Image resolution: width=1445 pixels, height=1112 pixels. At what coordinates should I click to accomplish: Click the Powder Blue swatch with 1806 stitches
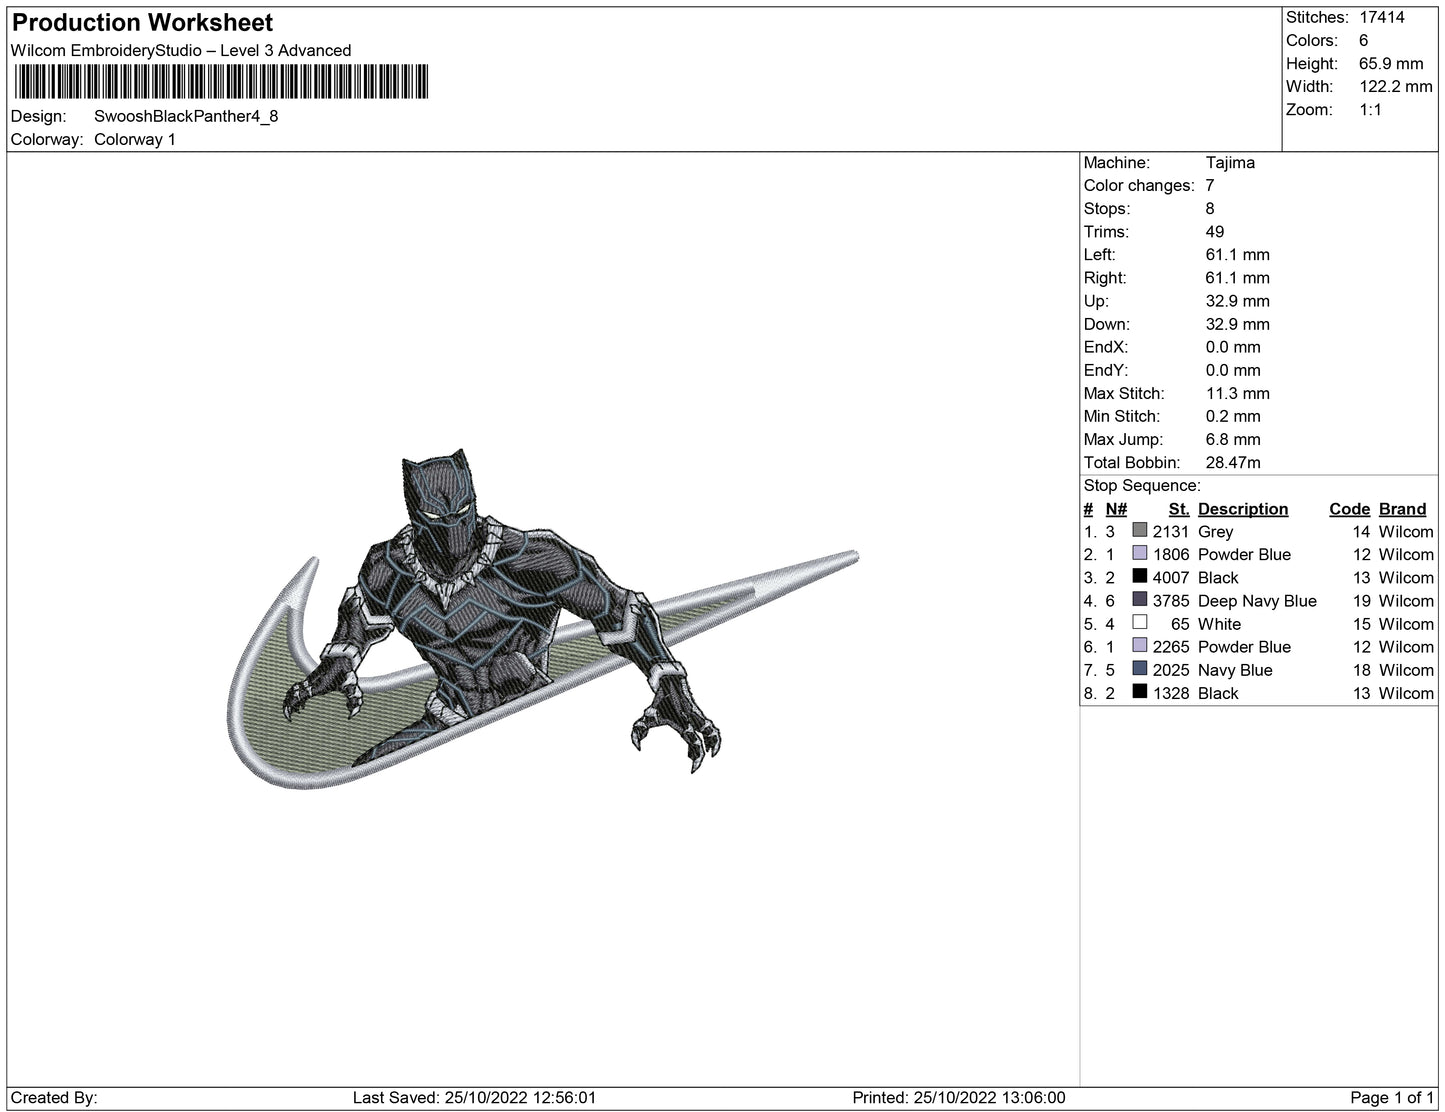click(x=1139, y=553)
